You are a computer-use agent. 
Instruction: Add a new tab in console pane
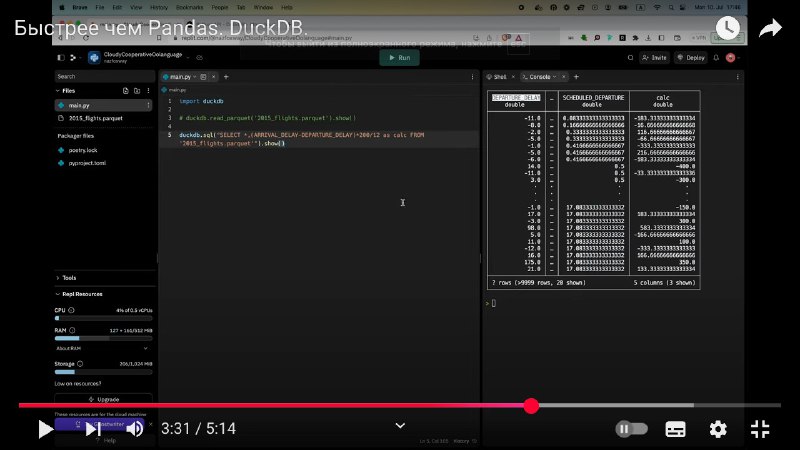point(577,77)
